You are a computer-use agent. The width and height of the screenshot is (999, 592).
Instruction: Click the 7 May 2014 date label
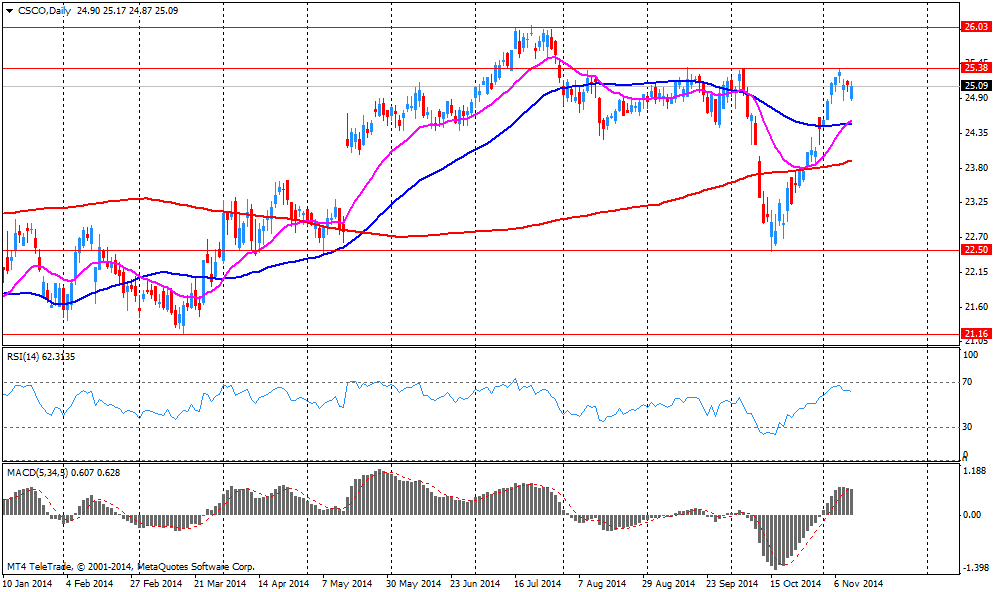coord(348,582)
